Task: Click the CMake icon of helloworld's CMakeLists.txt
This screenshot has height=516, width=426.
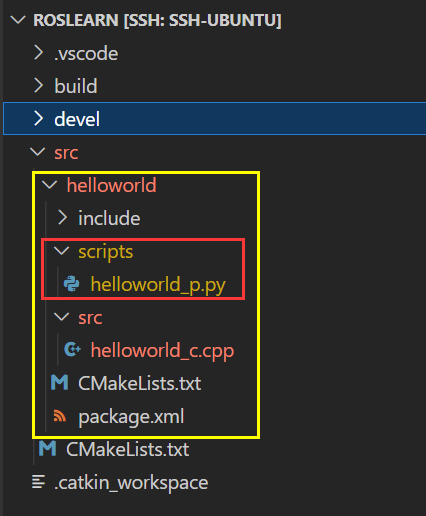Action: tap(60, 383)
